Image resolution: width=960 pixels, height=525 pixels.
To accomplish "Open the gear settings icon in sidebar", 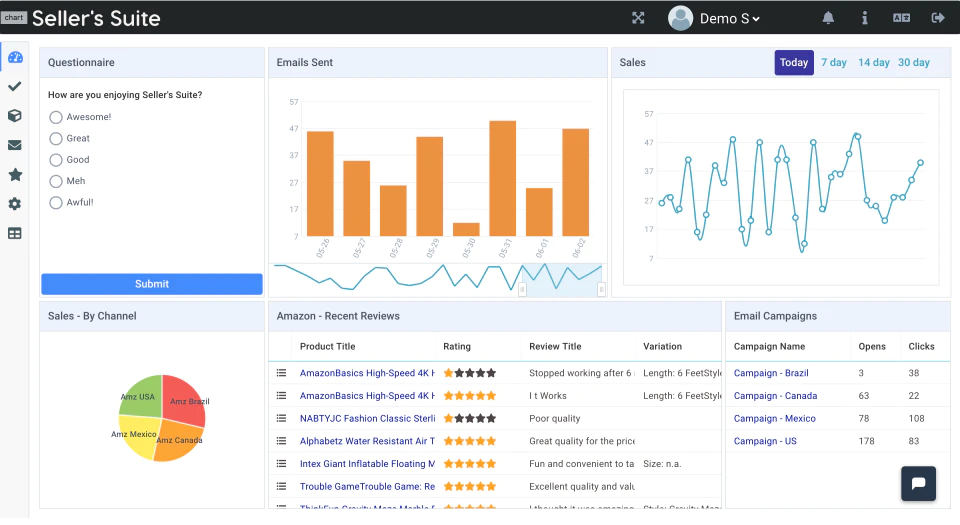I will 15,204.
